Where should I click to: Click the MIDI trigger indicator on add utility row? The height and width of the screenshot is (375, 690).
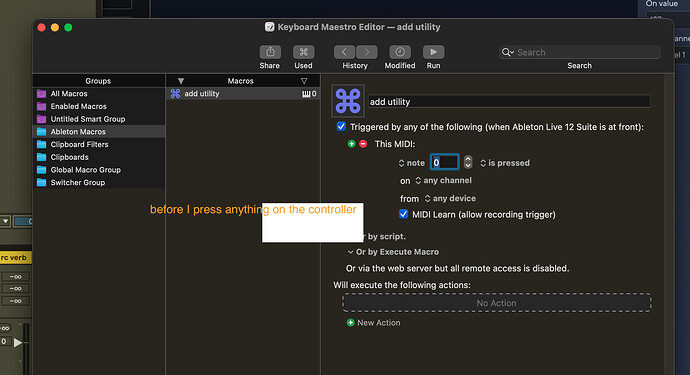309,94
